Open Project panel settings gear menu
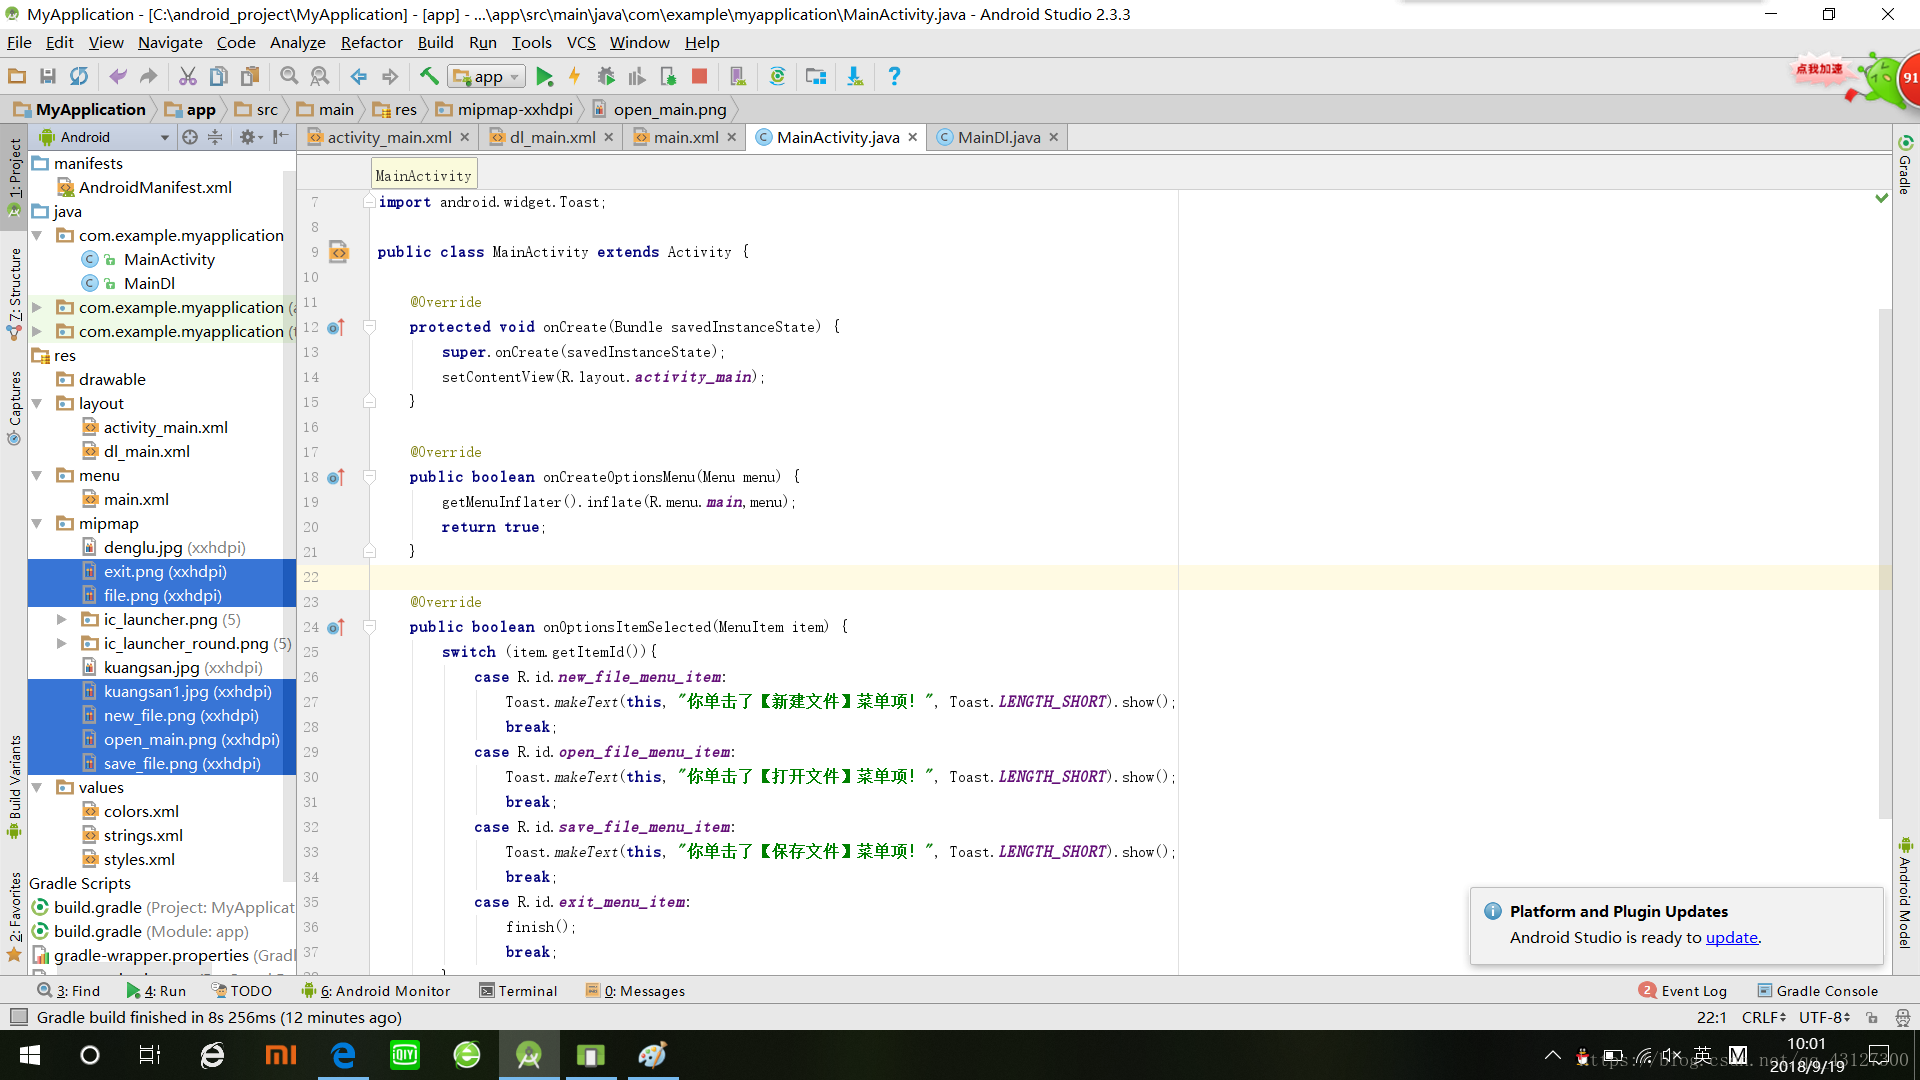 249,137
